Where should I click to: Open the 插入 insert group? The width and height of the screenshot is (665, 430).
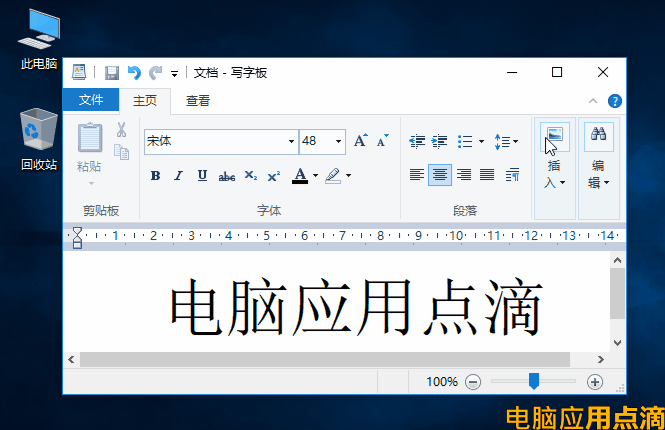pyautogui.click(x=555, y=168)
